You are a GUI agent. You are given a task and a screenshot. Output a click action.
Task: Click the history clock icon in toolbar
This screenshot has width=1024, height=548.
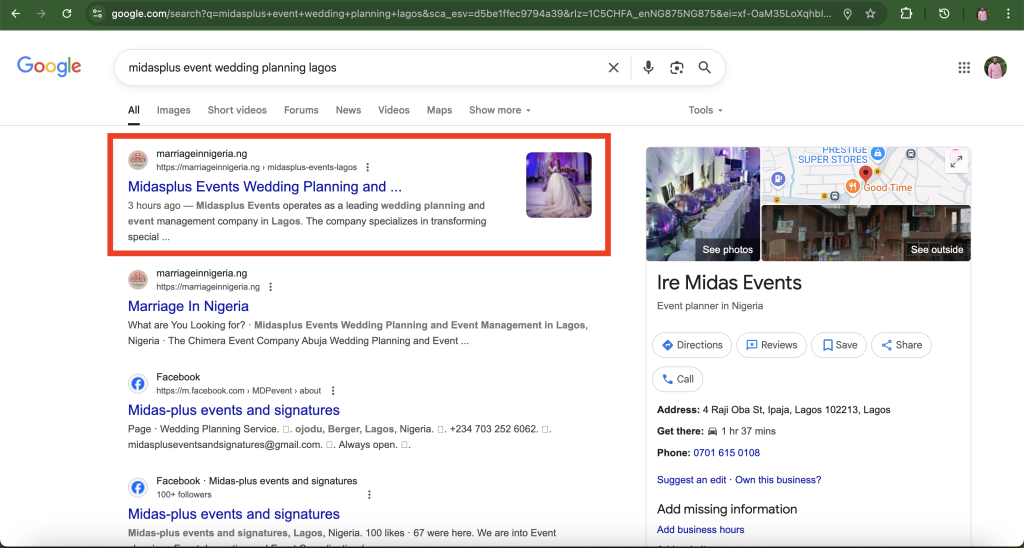(944, 14)
